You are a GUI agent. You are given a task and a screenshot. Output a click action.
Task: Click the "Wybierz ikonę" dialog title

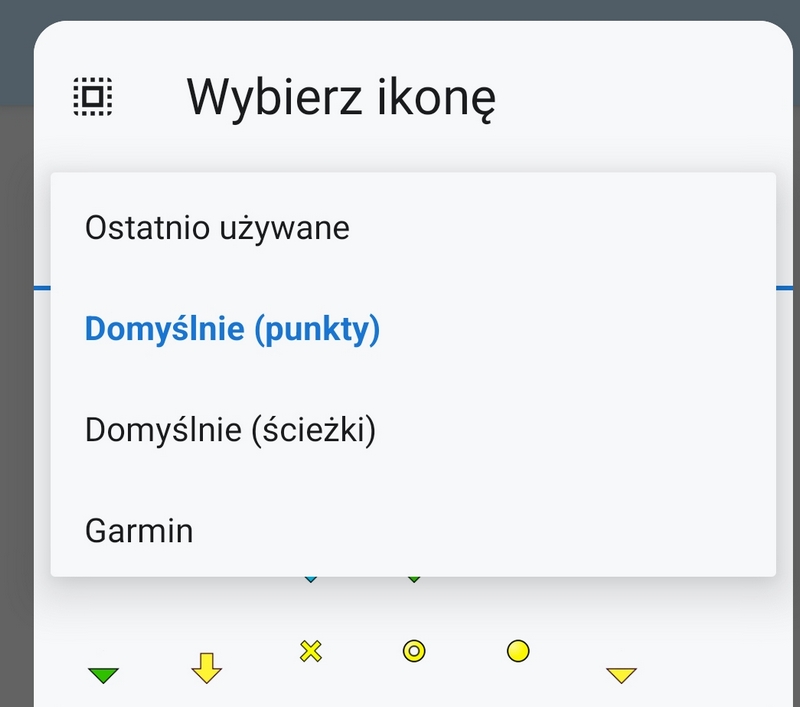point(341,98)
